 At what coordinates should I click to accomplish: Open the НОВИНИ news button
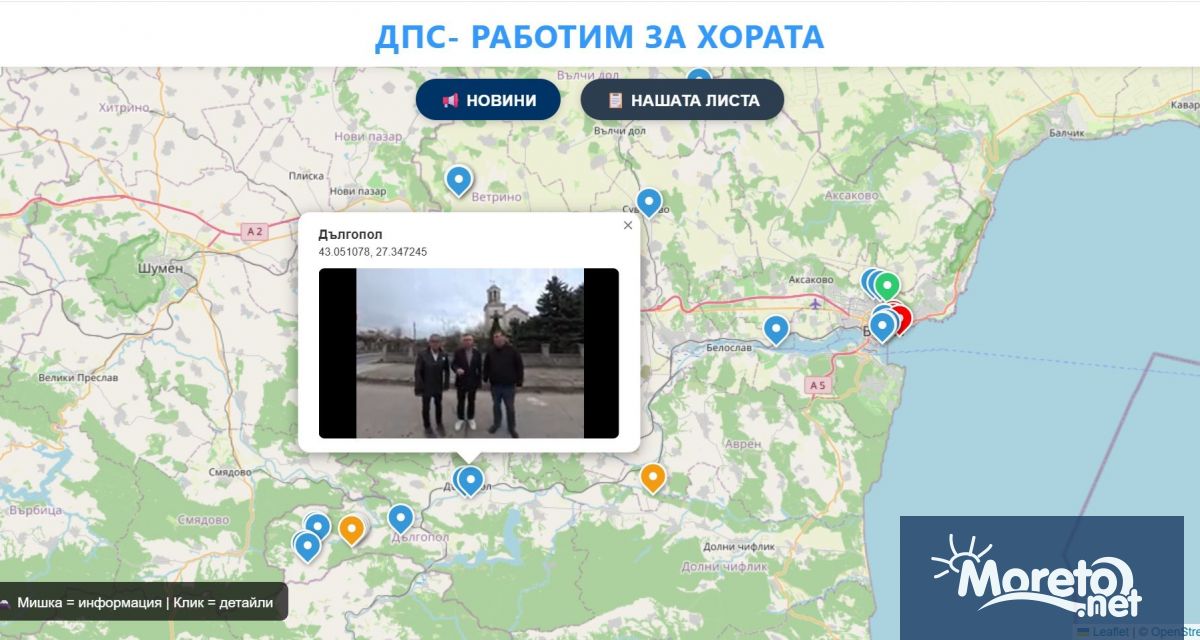(488, 100)
